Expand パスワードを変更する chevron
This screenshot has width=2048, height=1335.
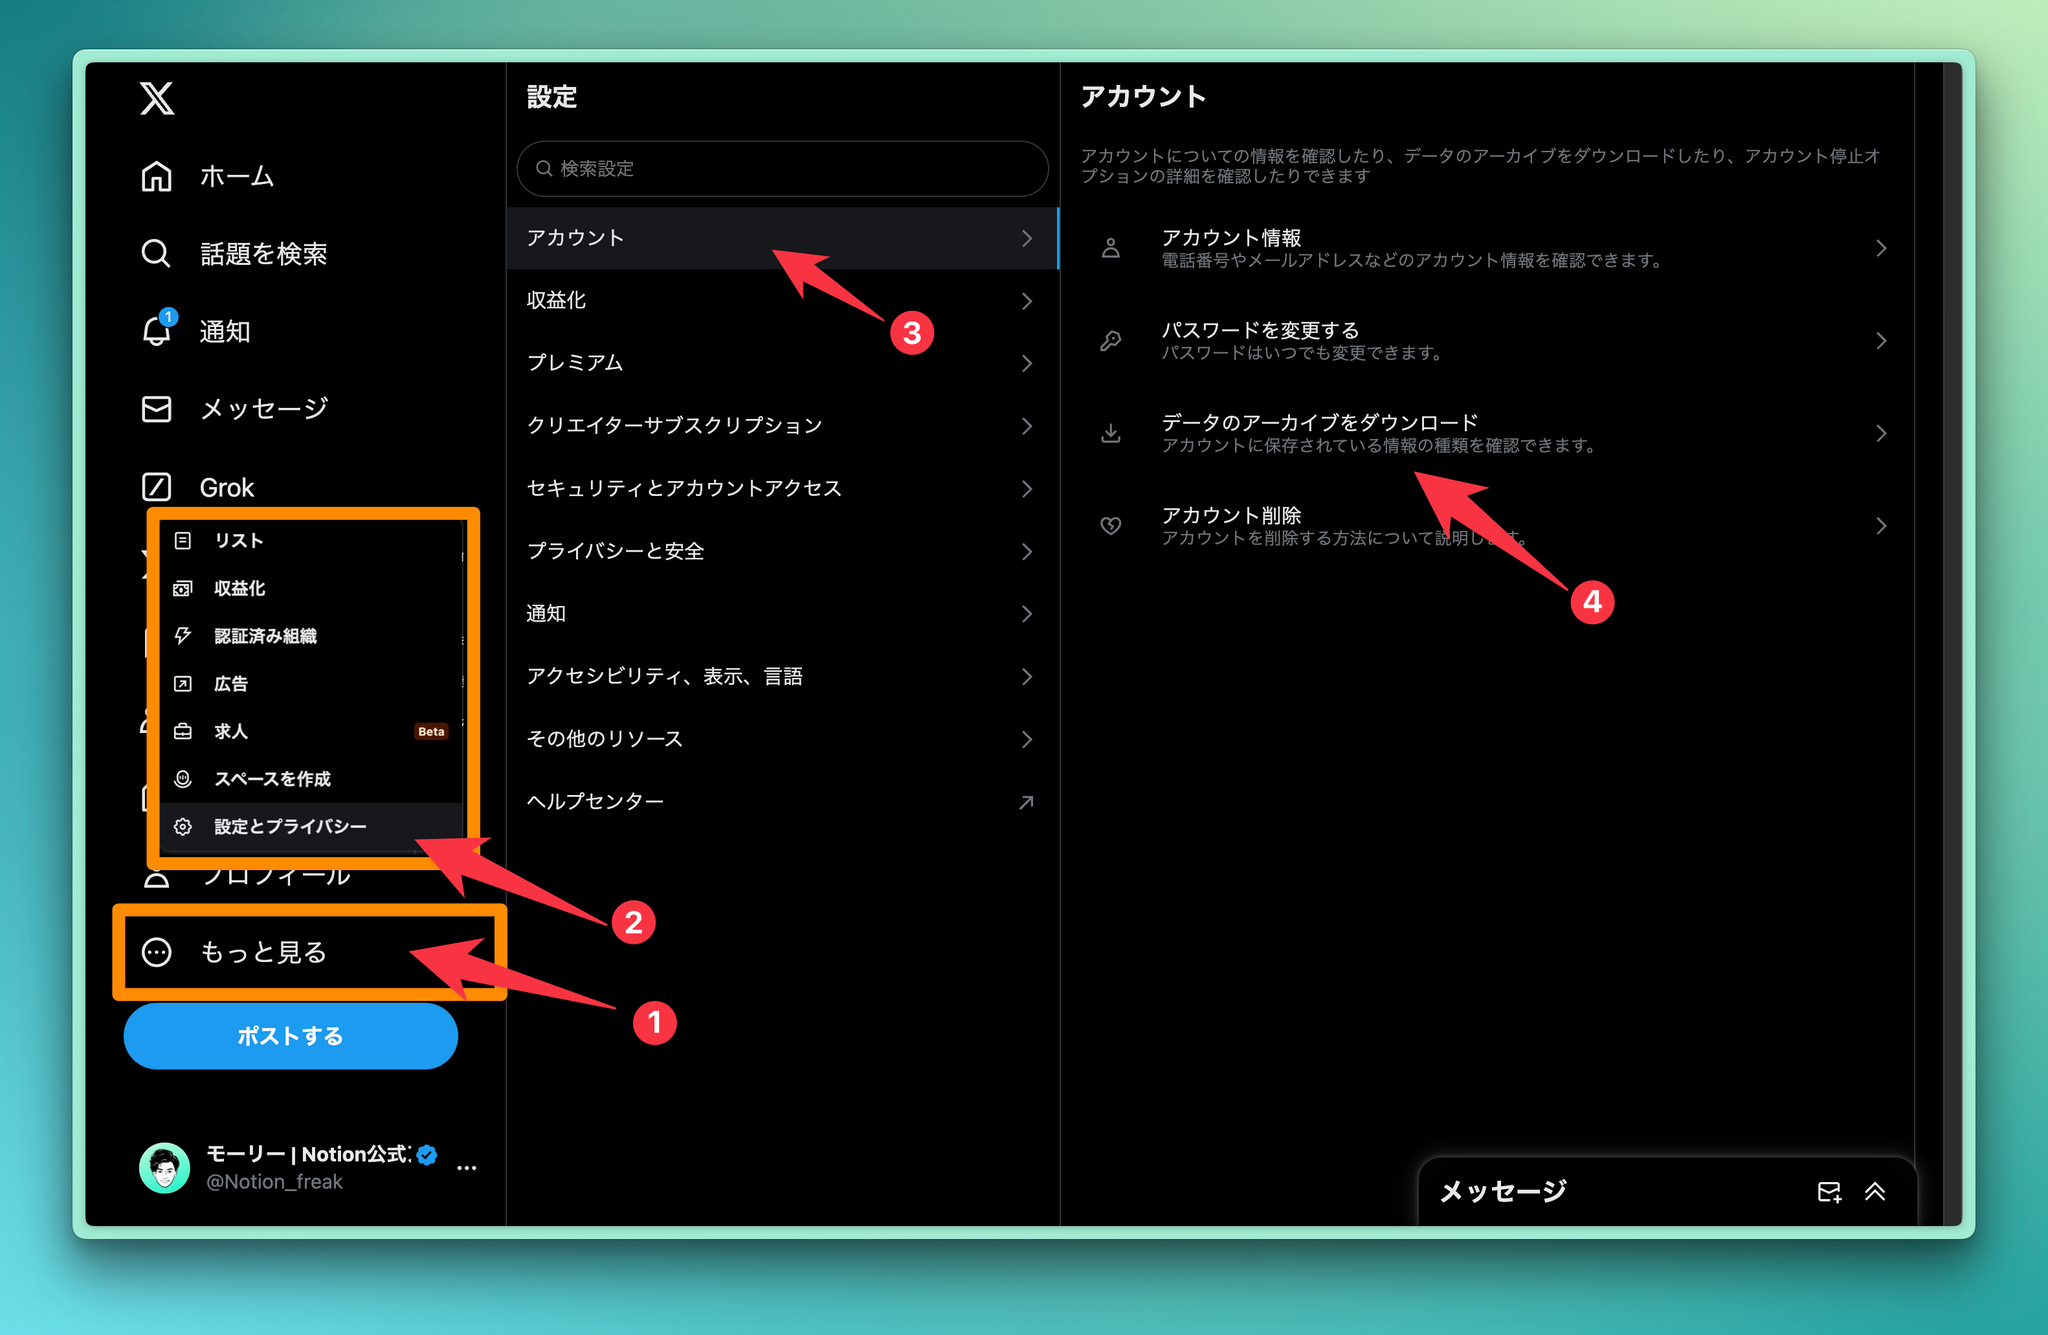tap(1880, 341)
